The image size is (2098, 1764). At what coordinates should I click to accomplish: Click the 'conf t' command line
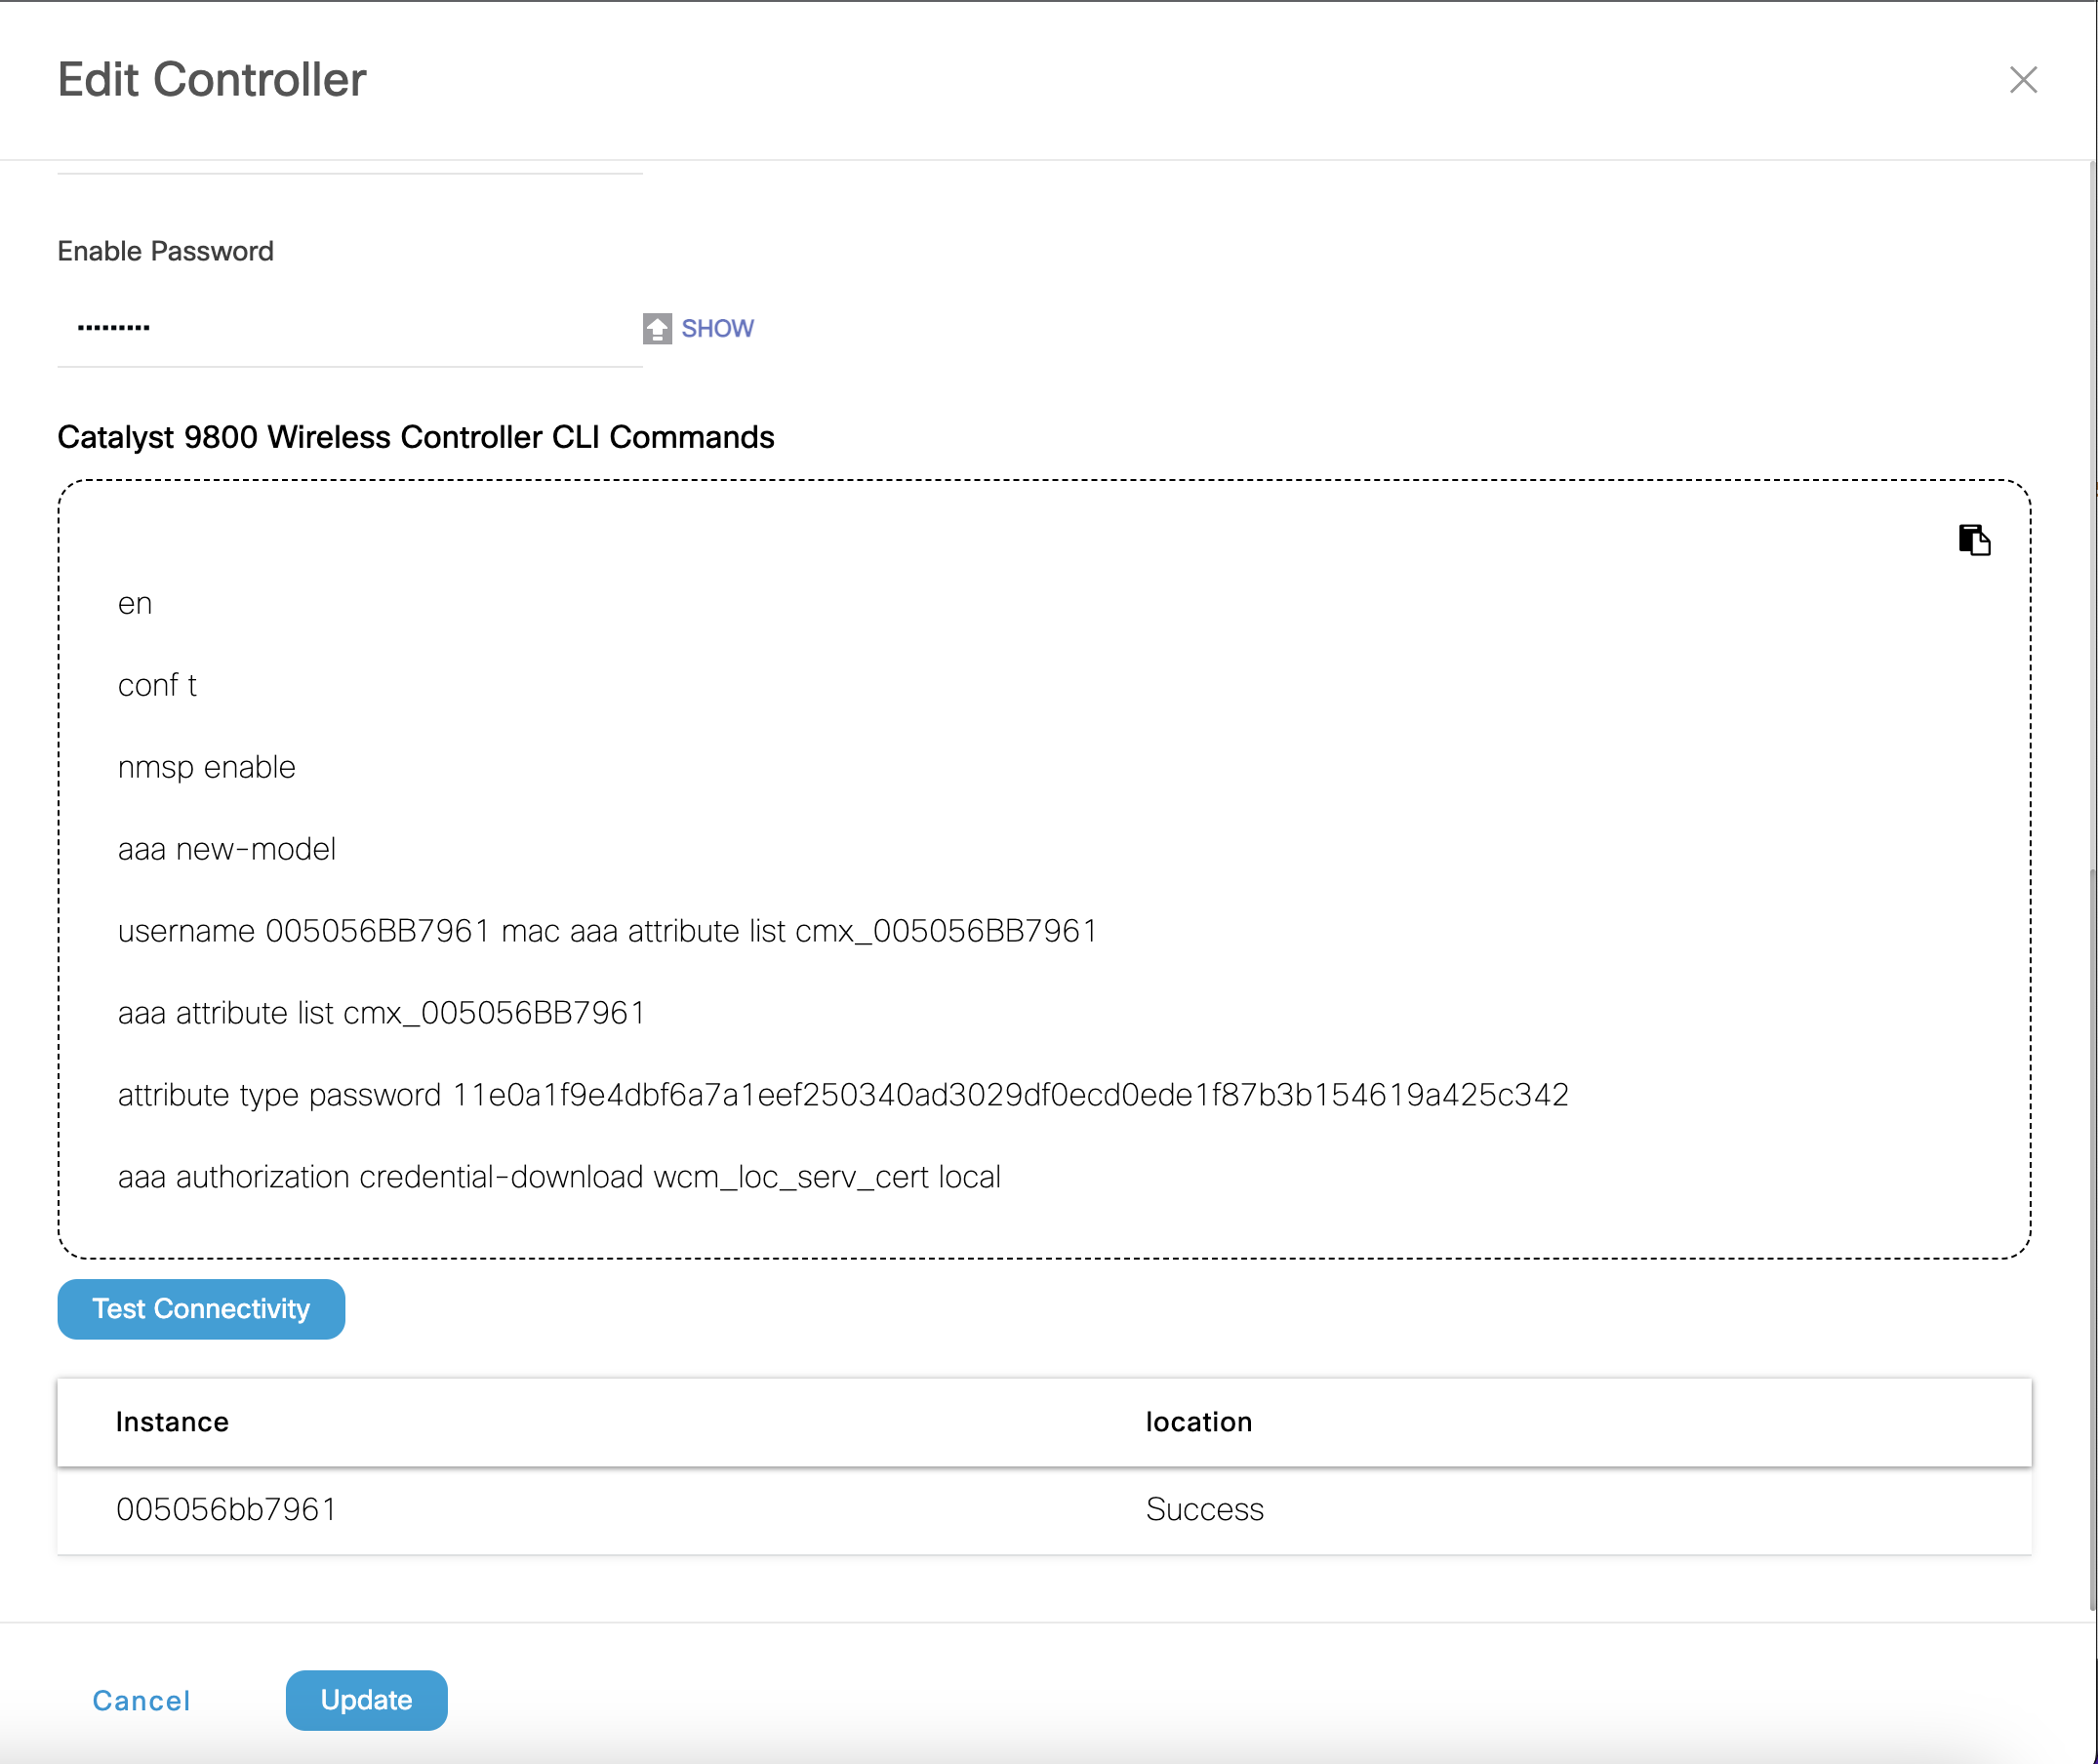[x=157, y=685]
